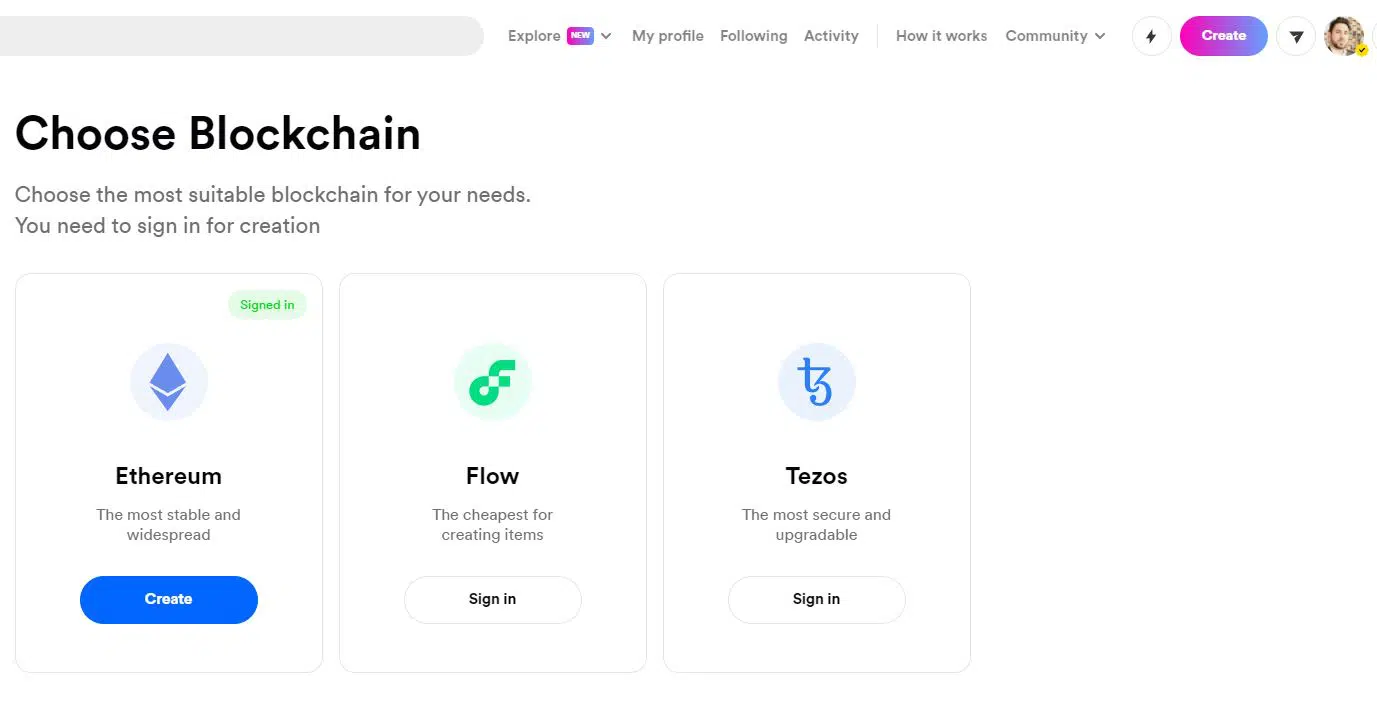This screenshot has width=1377, height=710.
Task: Go to the Following page
Action: point(753,36)
